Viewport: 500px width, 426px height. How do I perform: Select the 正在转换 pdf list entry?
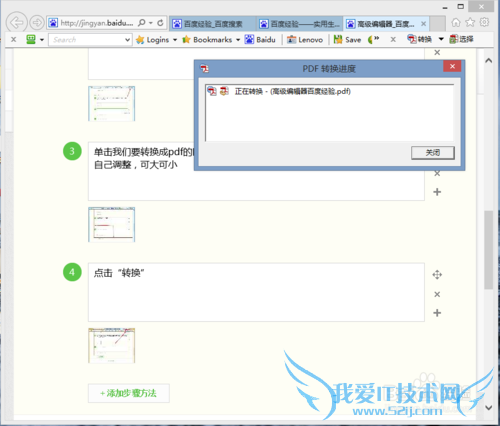279,91
